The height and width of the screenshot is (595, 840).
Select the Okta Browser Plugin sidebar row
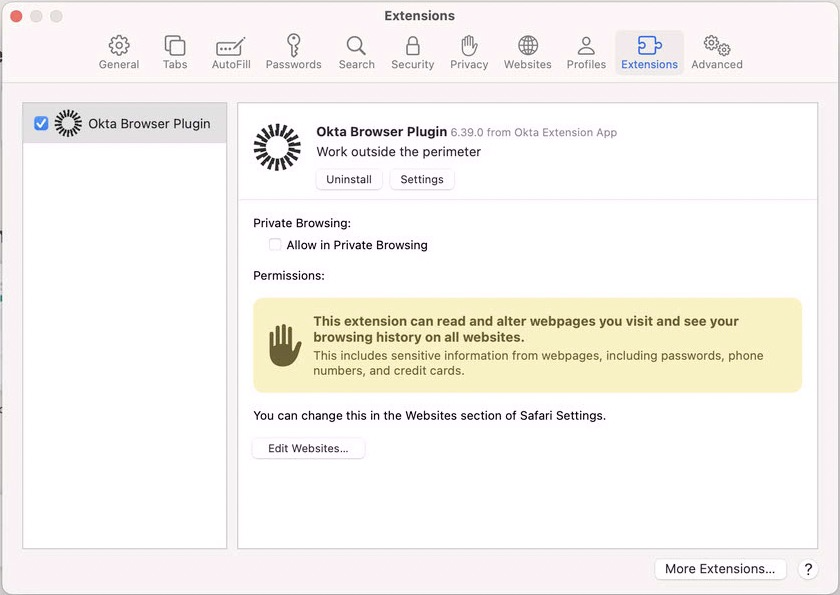point(125,123)
